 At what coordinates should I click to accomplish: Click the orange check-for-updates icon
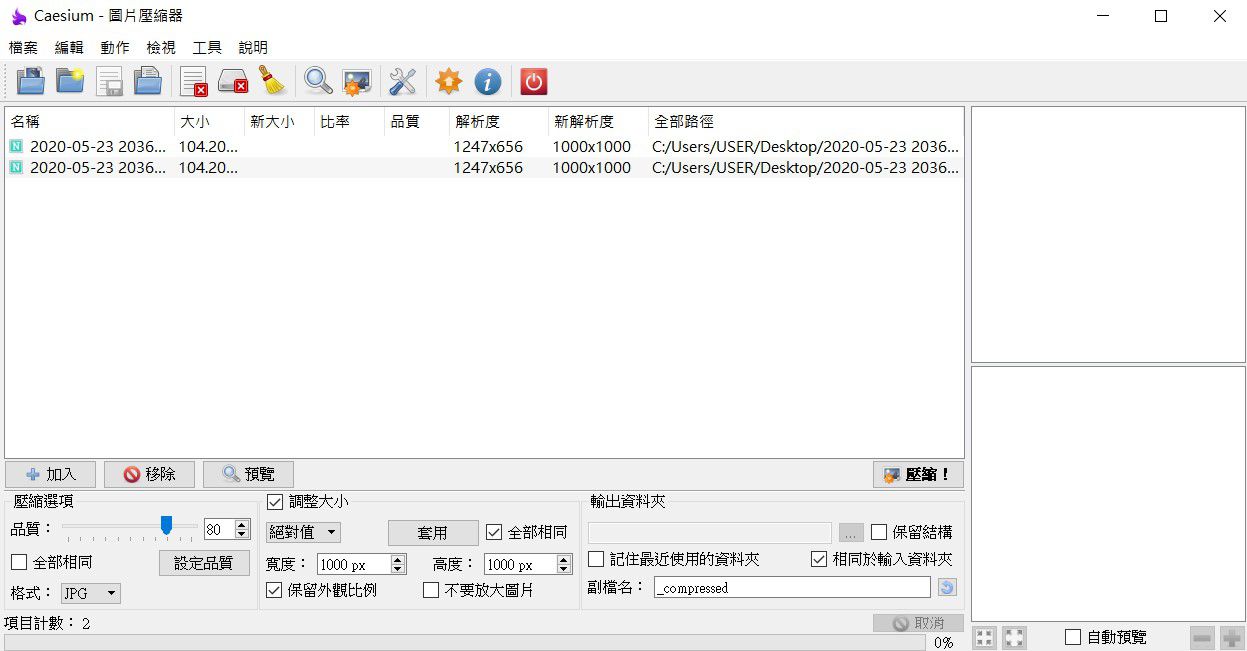(448, 81)
